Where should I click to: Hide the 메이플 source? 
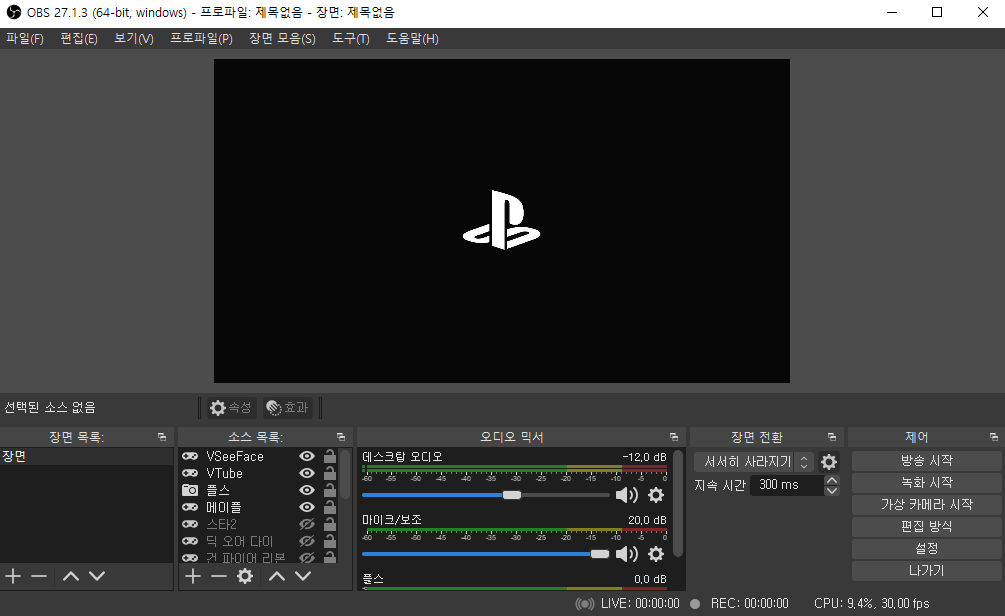307,507
